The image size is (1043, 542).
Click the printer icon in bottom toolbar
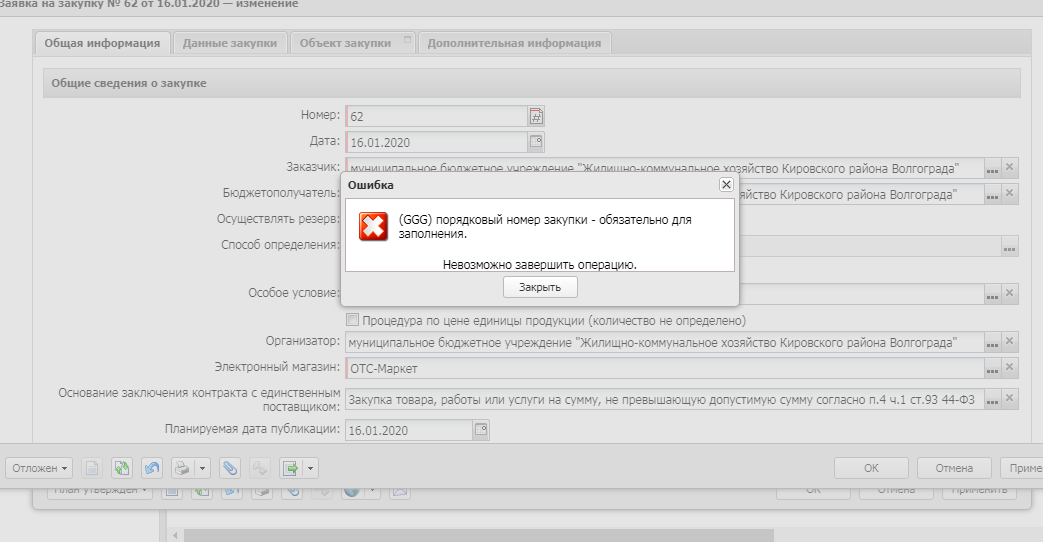(x=181, y=467)
